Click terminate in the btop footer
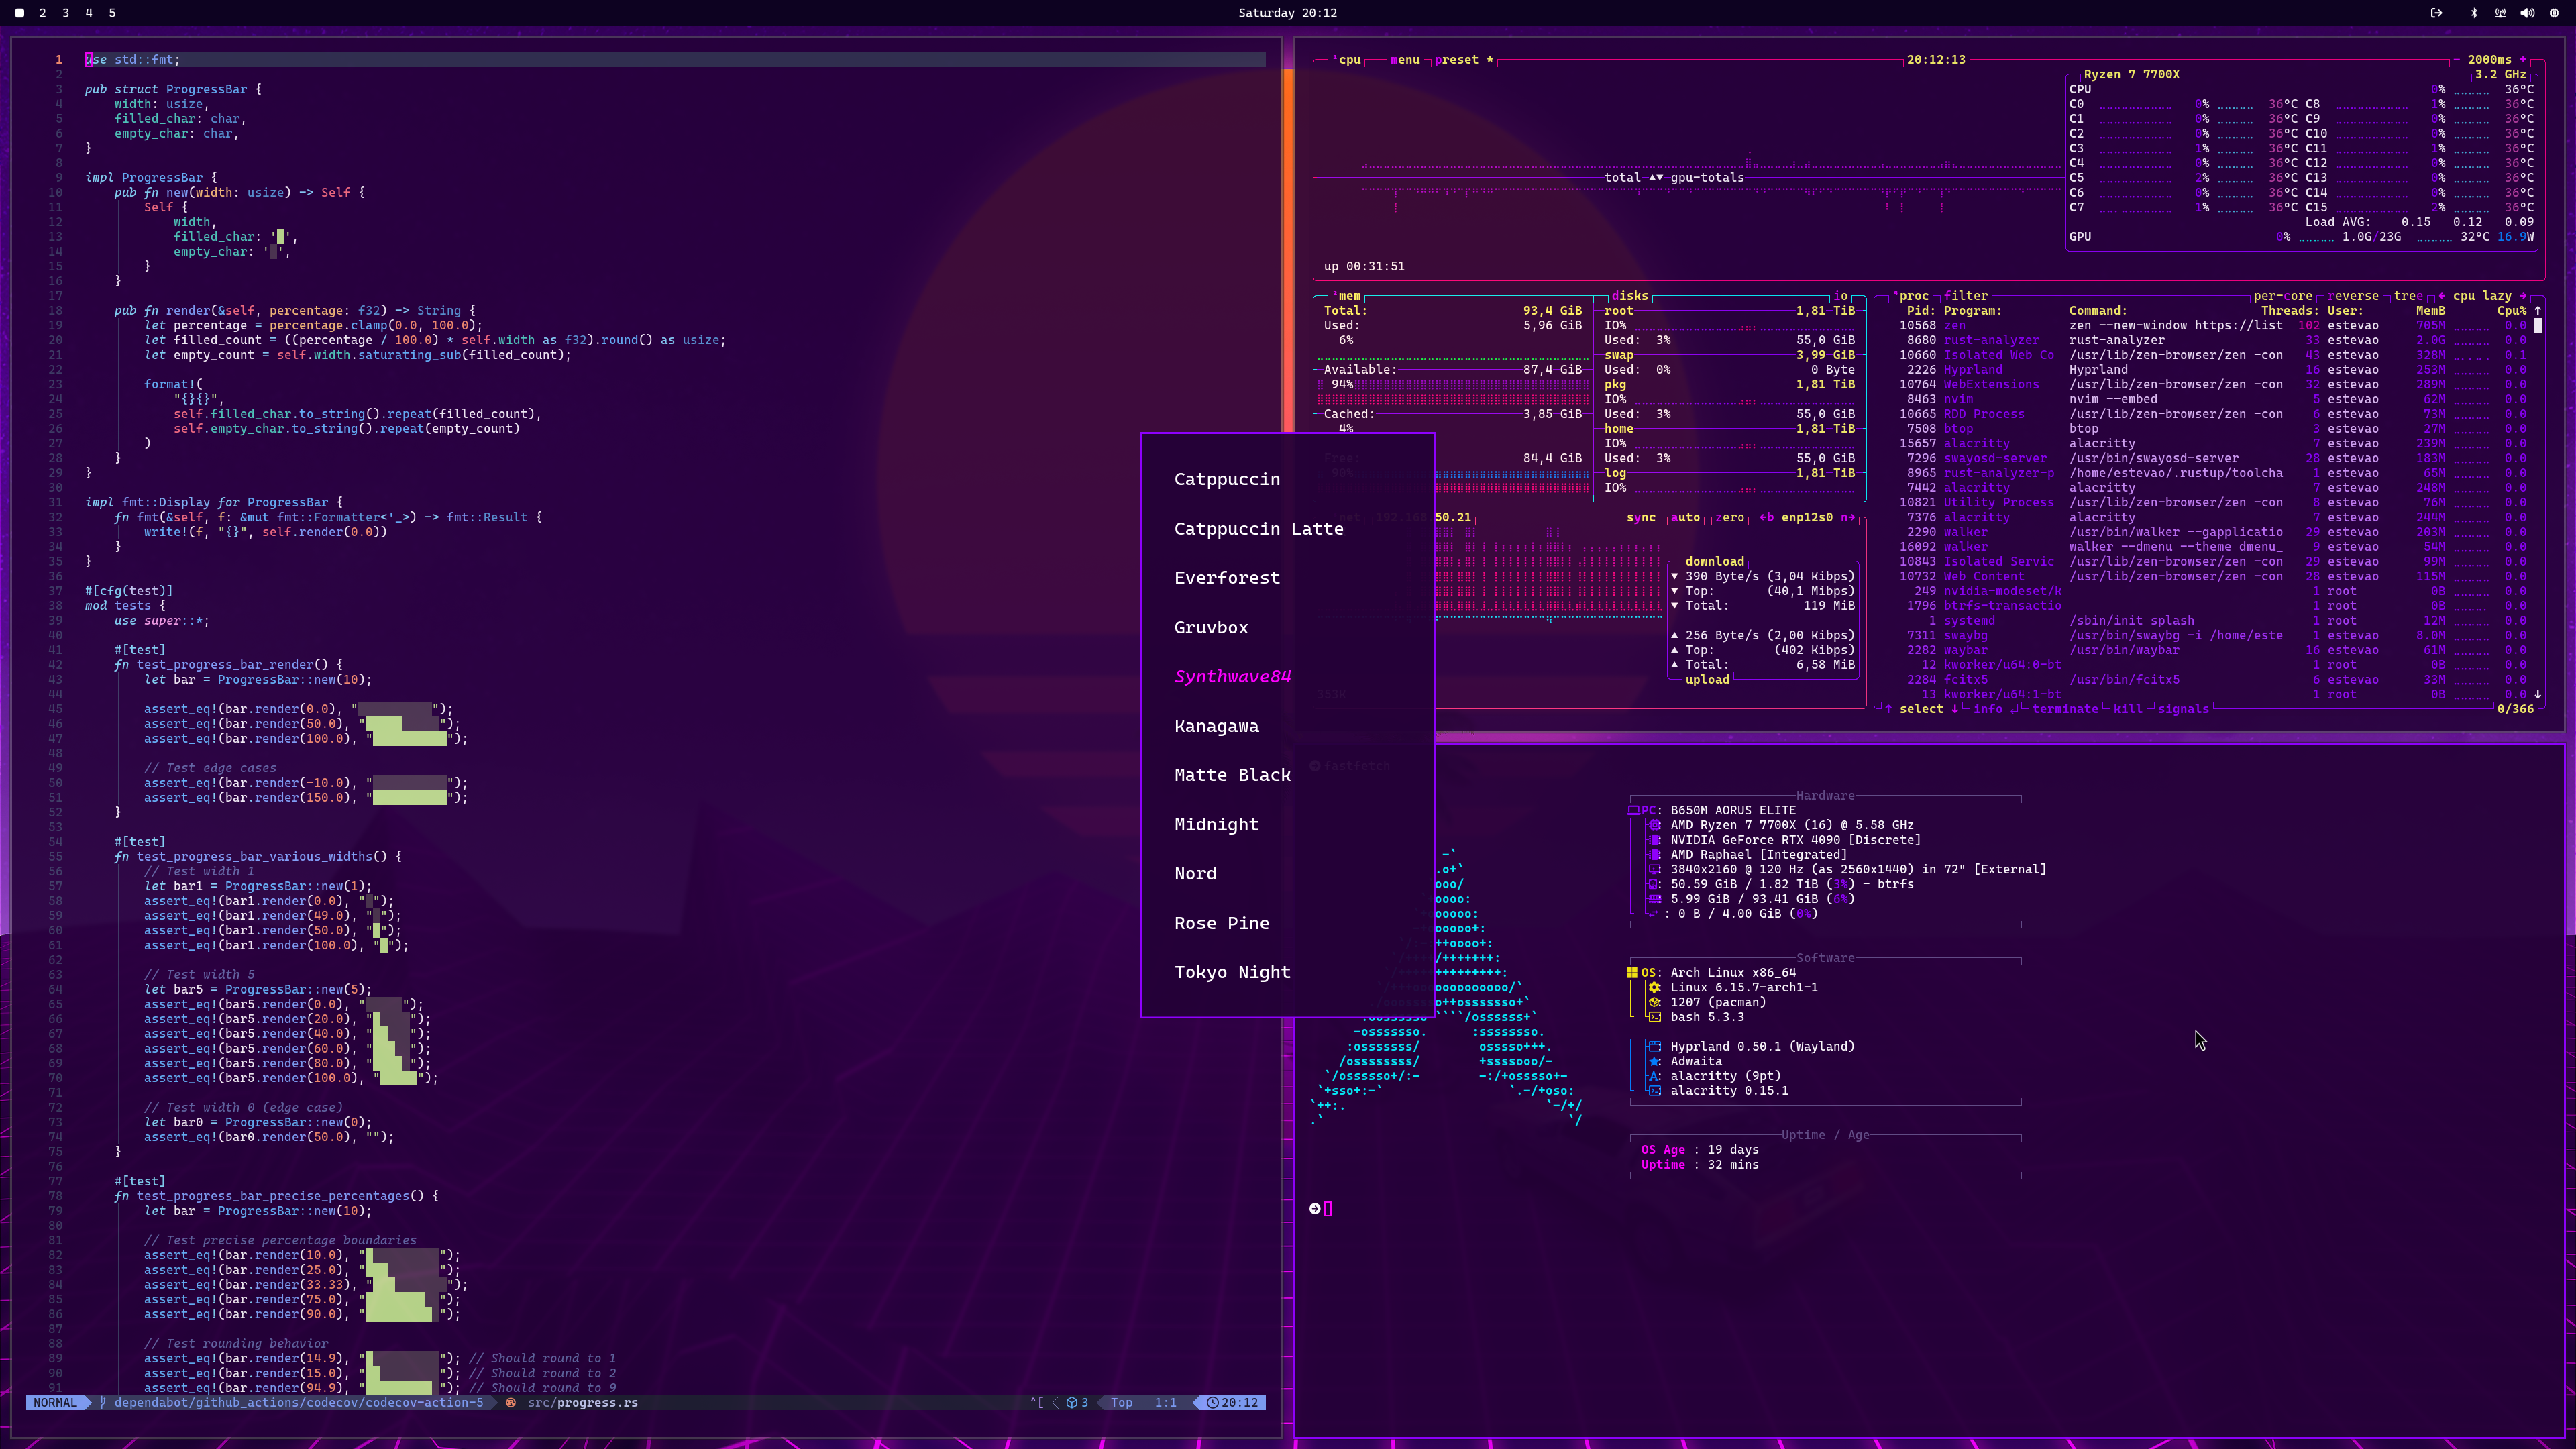The image size is (2576, 1449). click(x=2066, y=709)
